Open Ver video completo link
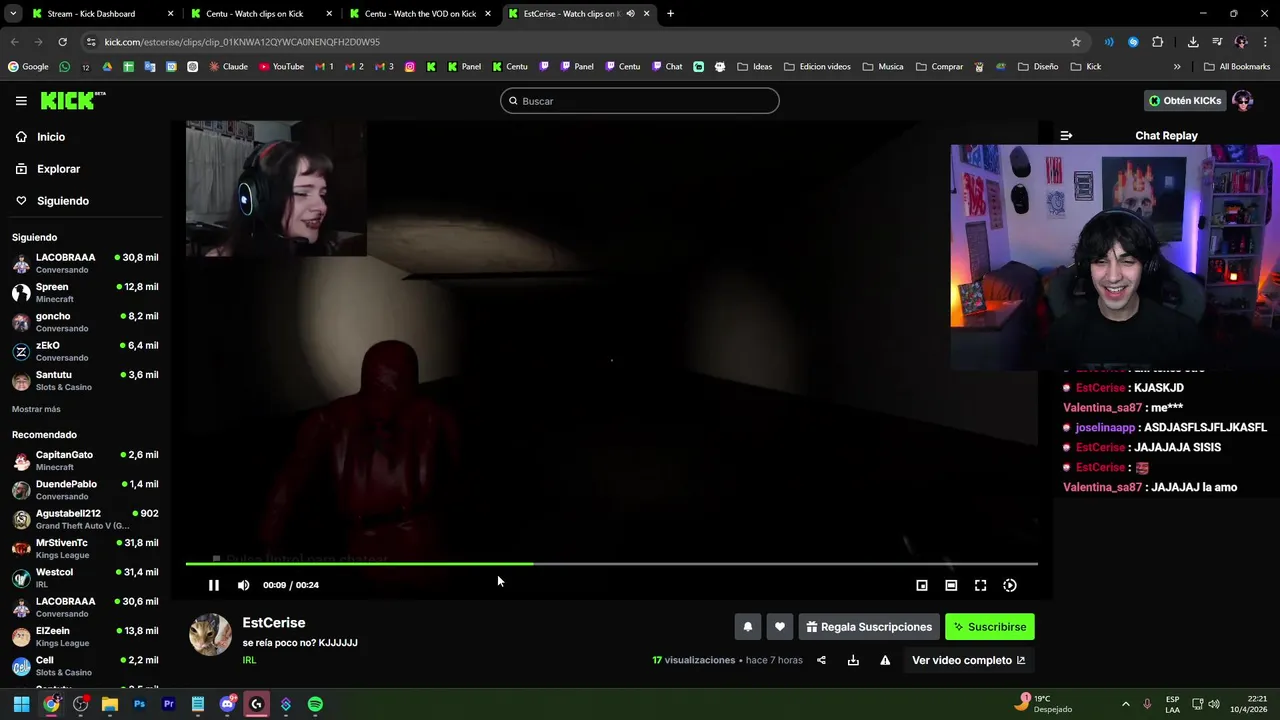Screen dimensions: 1280x720 pyautogui.click(x=968, y=660)
